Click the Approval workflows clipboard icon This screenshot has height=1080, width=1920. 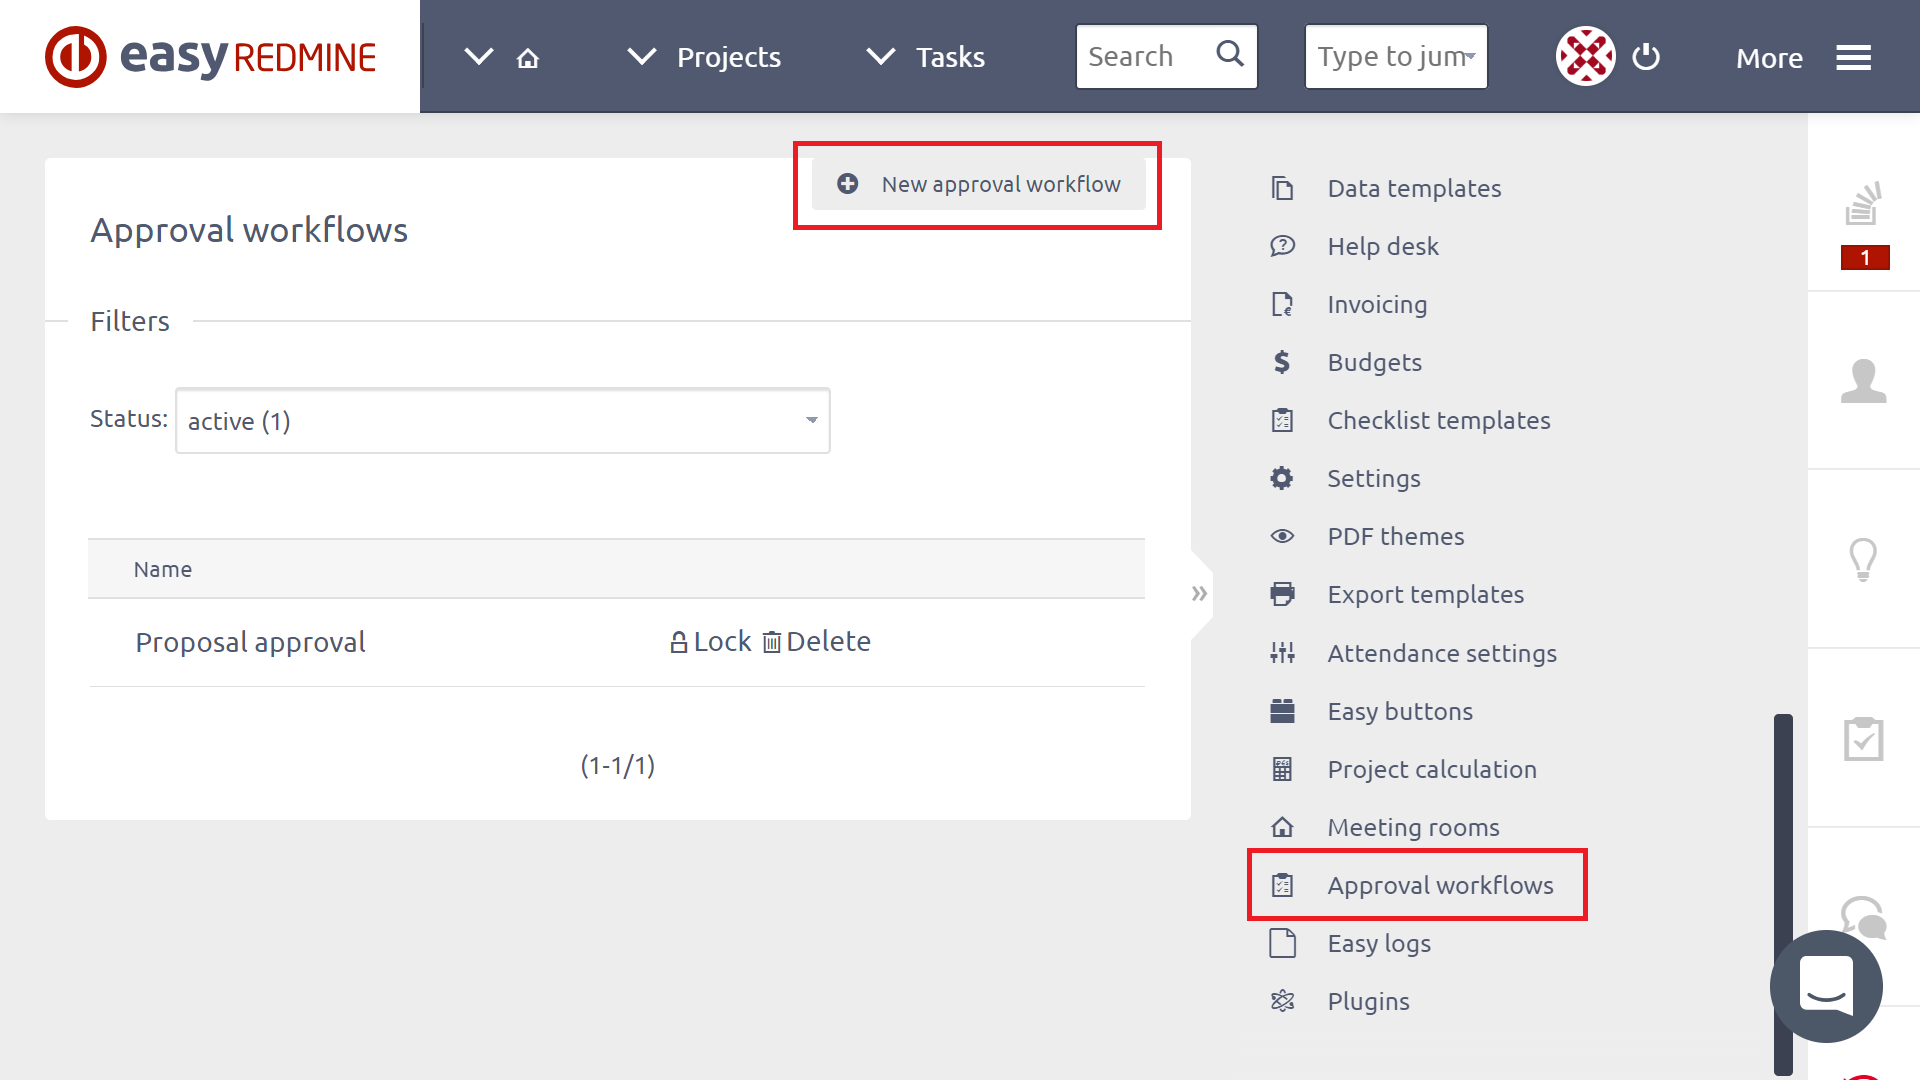(x=1282, y=885)
